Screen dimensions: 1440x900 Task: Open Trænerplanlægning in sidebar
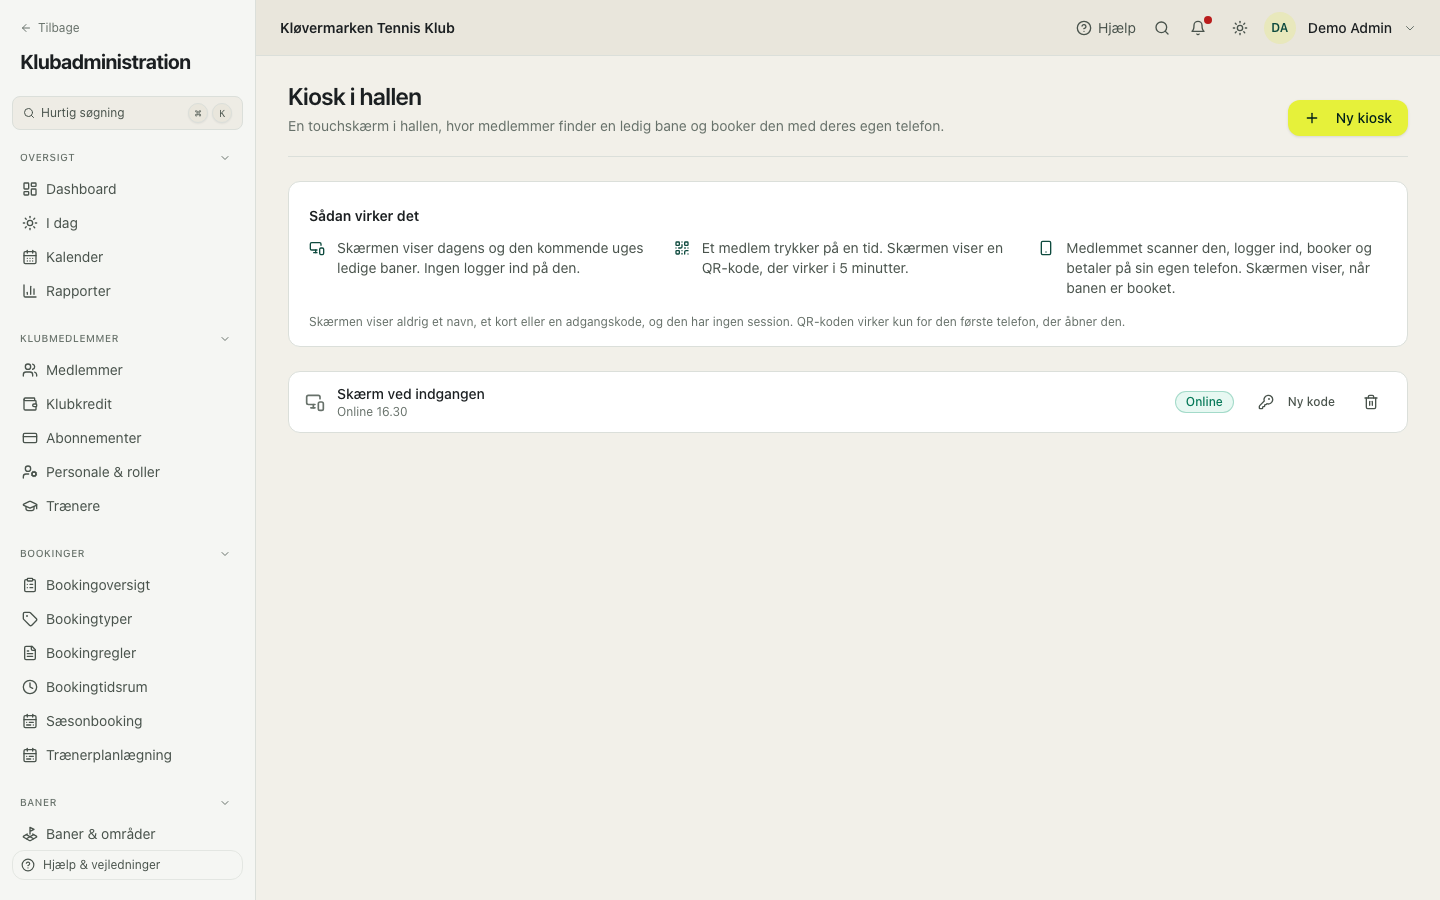pyautogui.click(x=127, y=755)
